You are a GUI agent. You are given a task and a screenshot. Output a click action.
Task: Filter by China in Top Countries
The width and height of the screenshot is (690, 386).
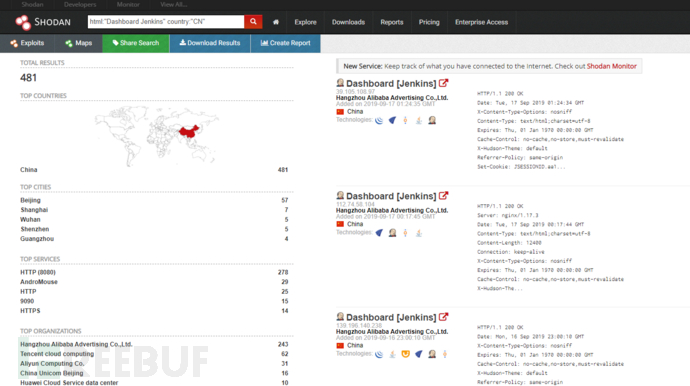click(x=29, y=170)
